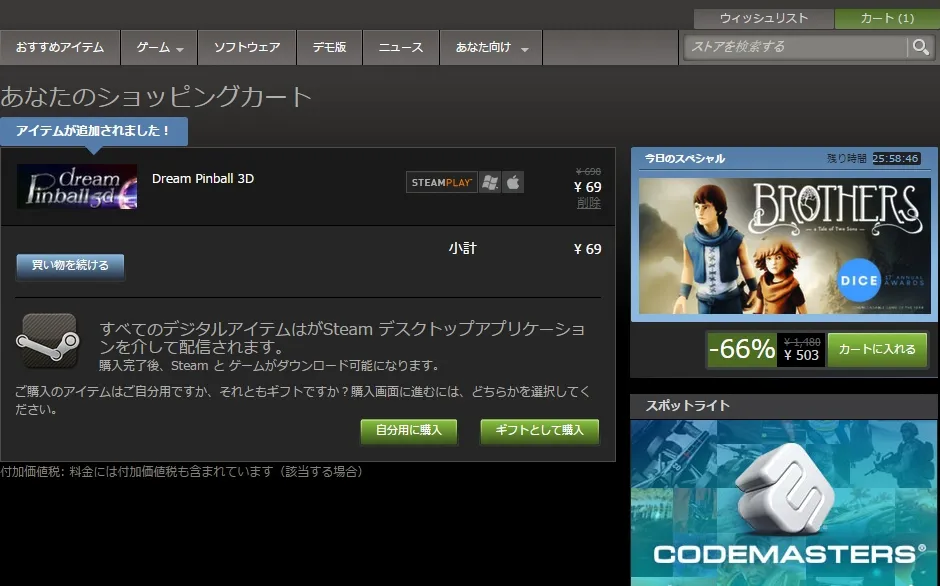
Task: Click the Windows platform icon for Dream Pinball 3D
Action: (490, 182)
